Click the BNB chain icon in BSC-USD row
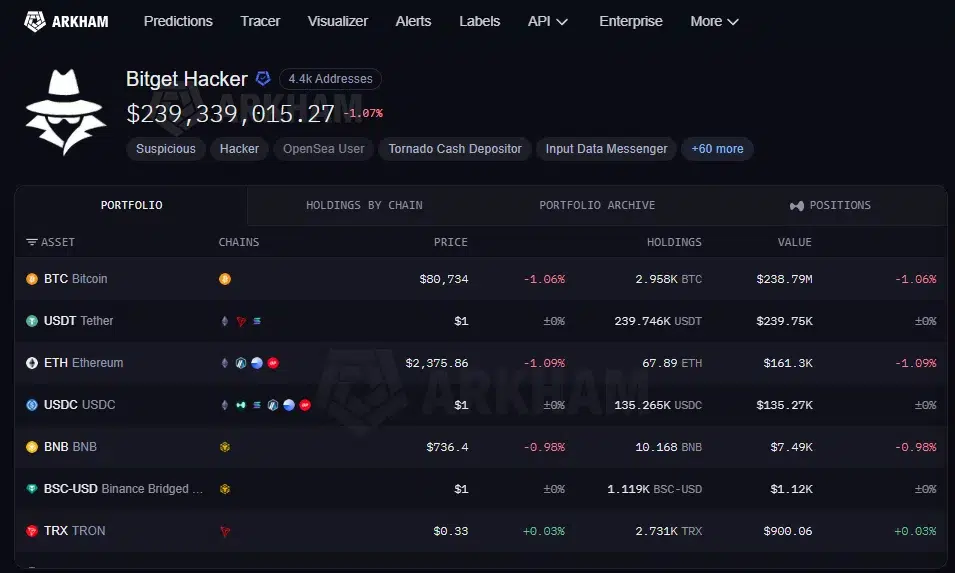The height and width of the screenshot is (573, 955). [225, 489]
